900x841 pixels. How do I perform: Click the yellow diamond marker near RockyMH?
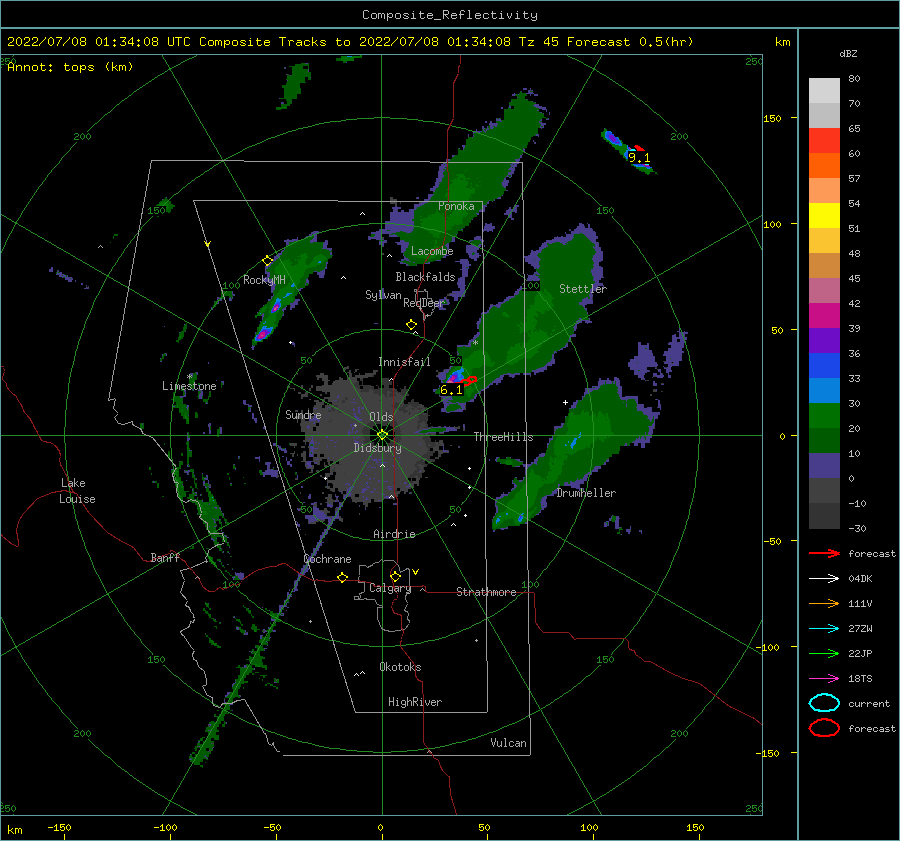click(x=267, y=261)
